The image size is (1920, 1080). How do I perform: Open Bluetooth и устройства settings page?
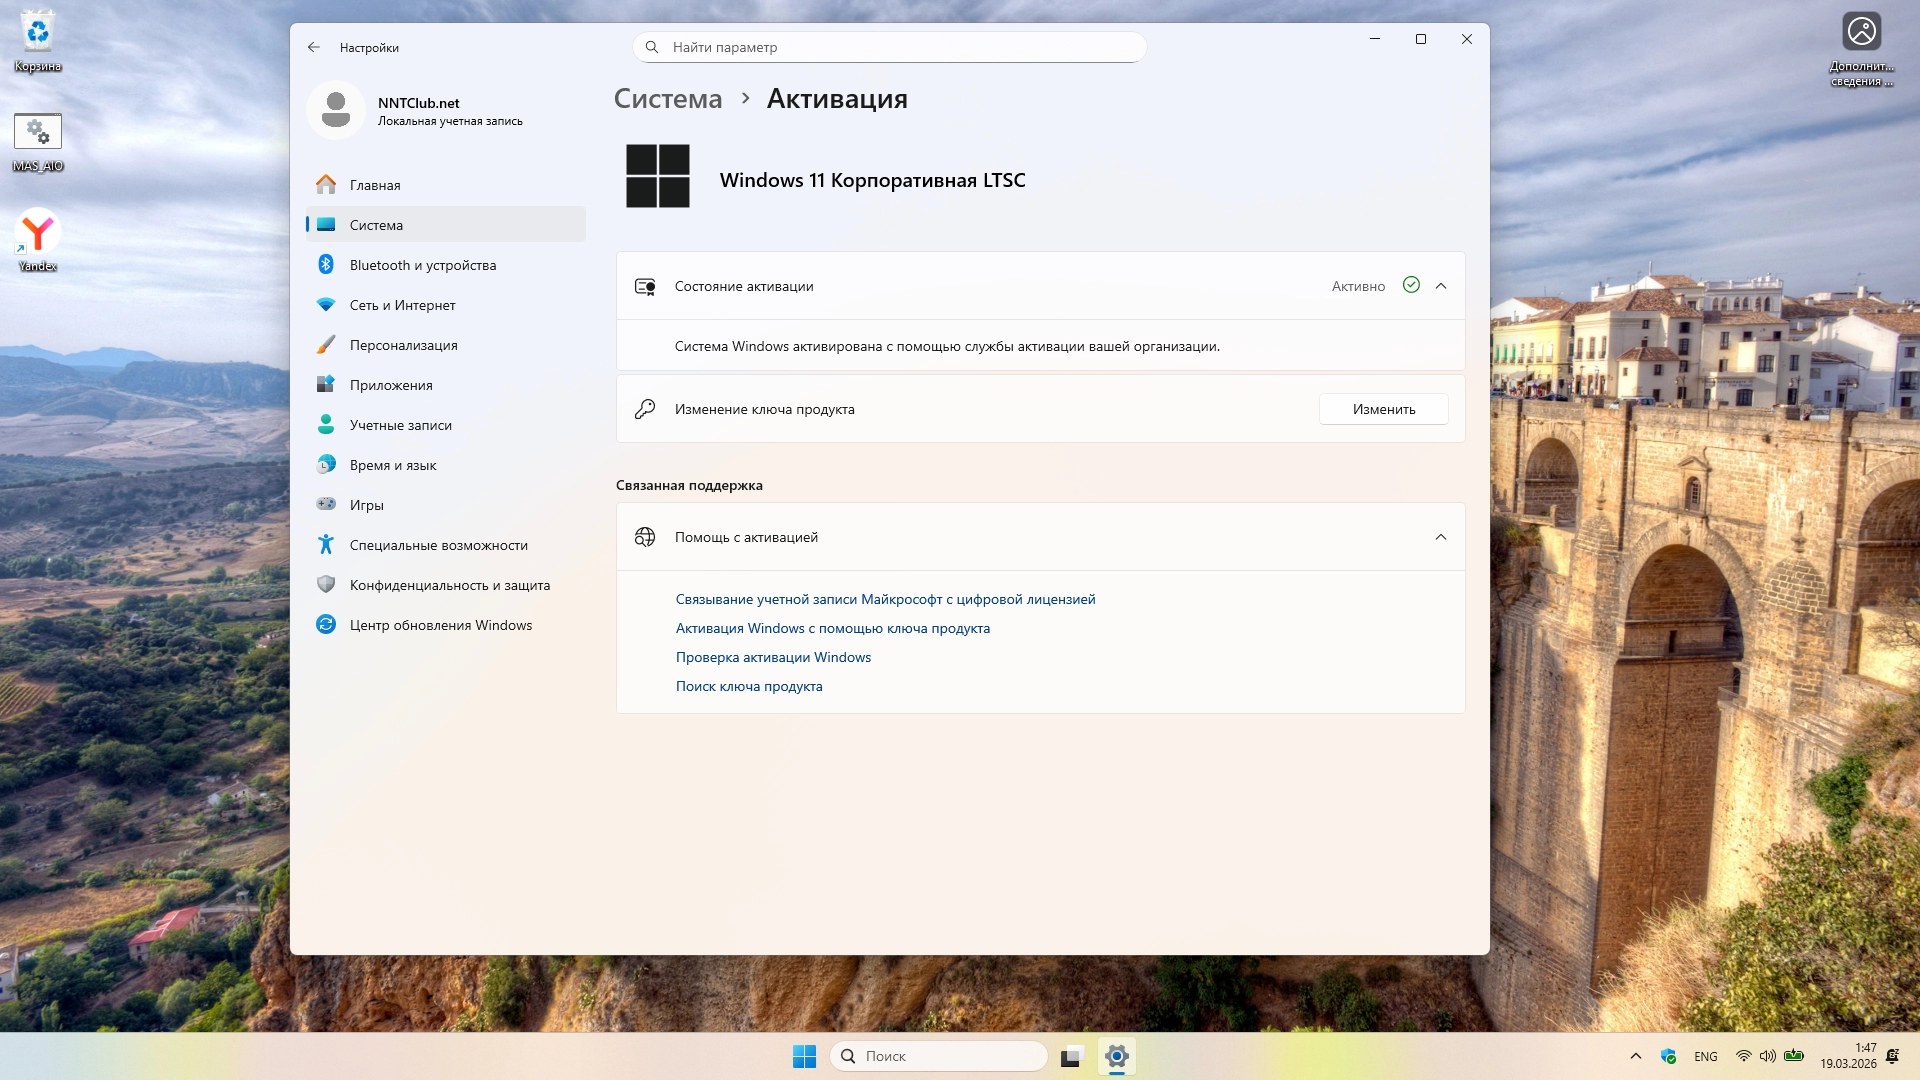[423, 265]
